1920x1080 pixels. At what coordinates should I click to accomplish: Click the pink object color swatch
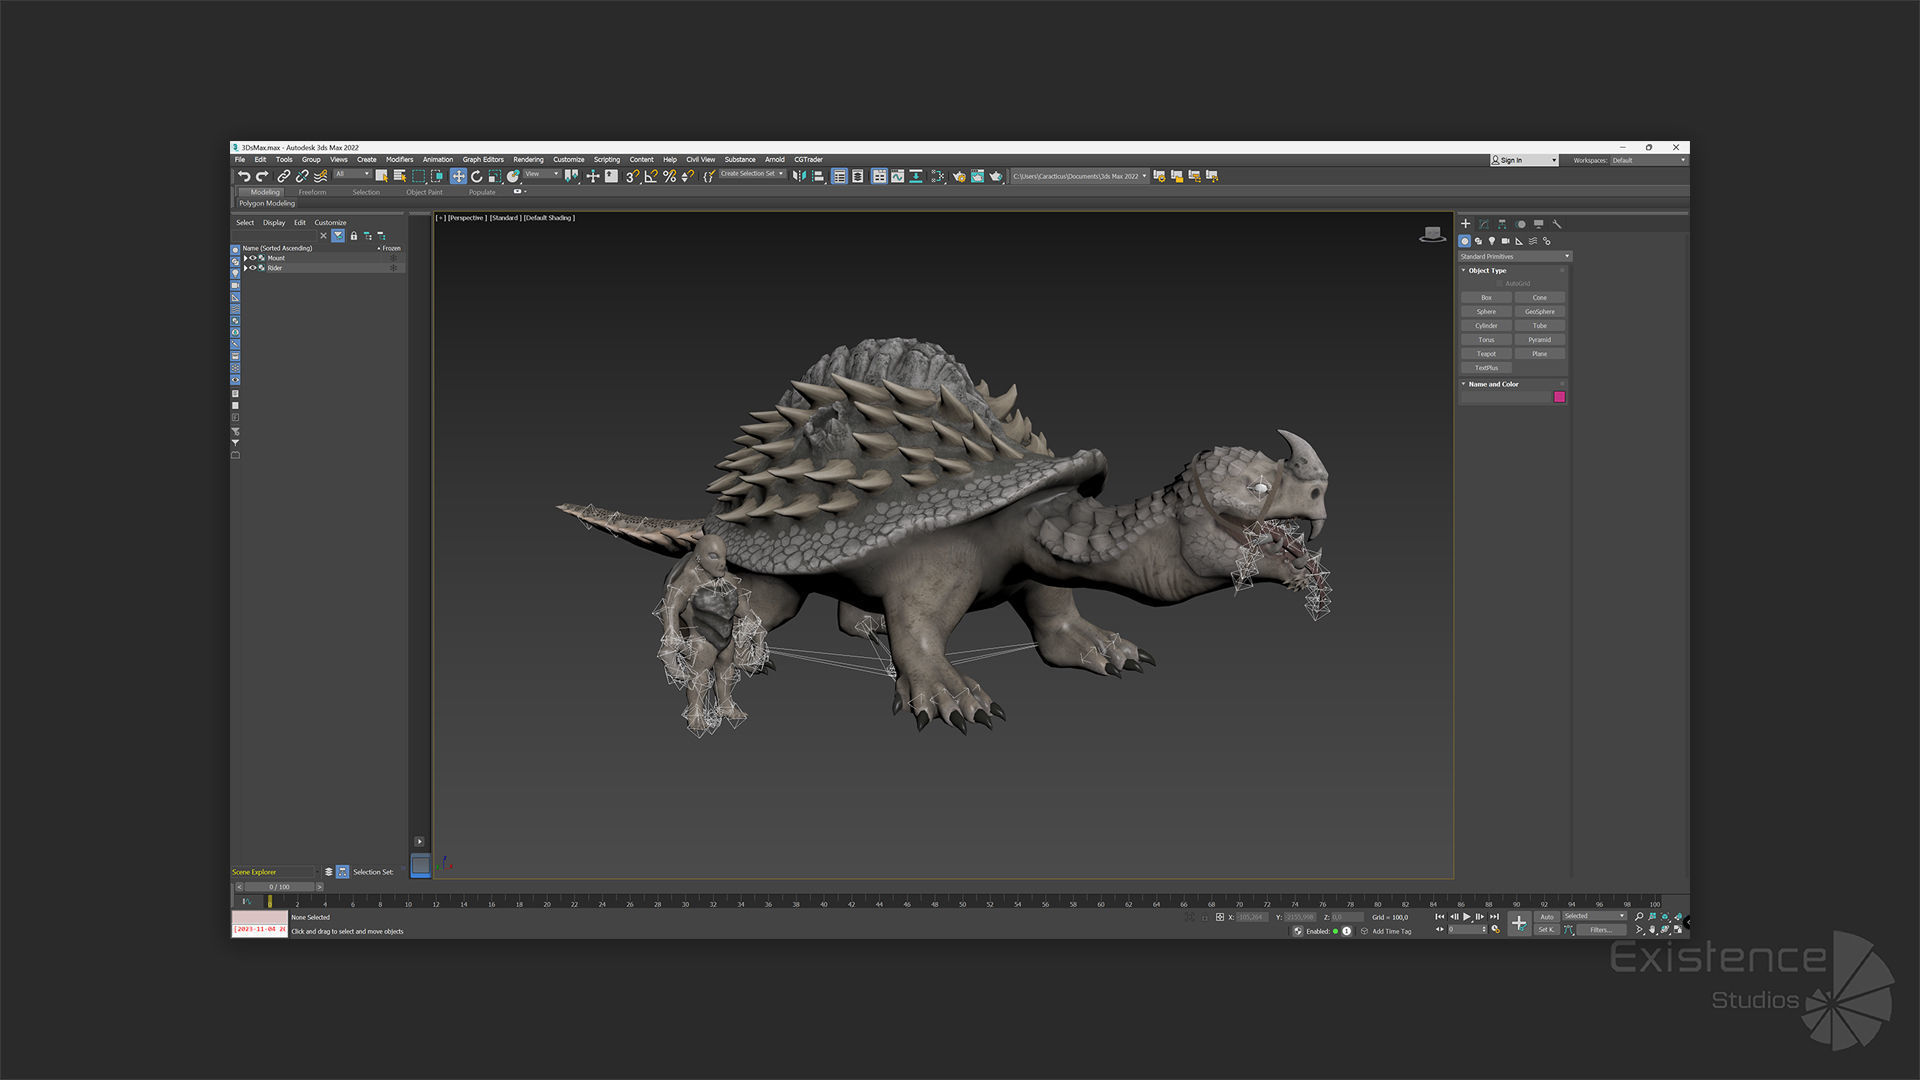pyautogui.click(x=1559, y=397)
